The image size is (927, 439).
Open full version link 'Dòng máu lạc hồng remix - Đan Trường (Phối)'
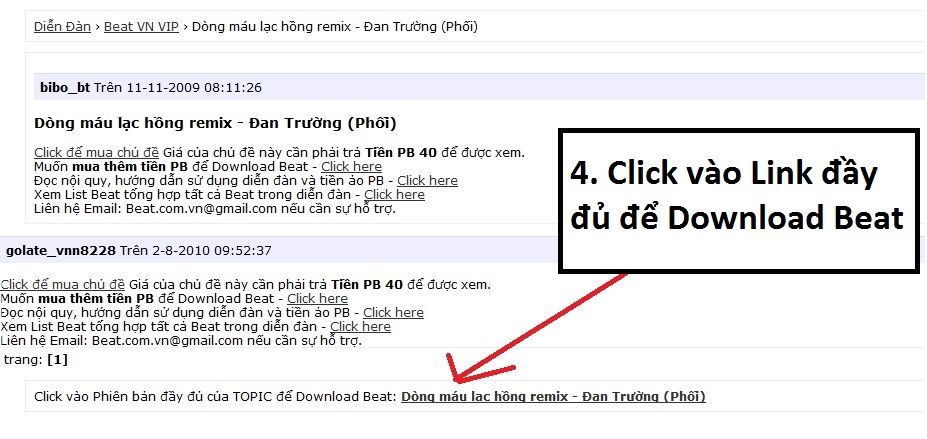tap(553, 396)
